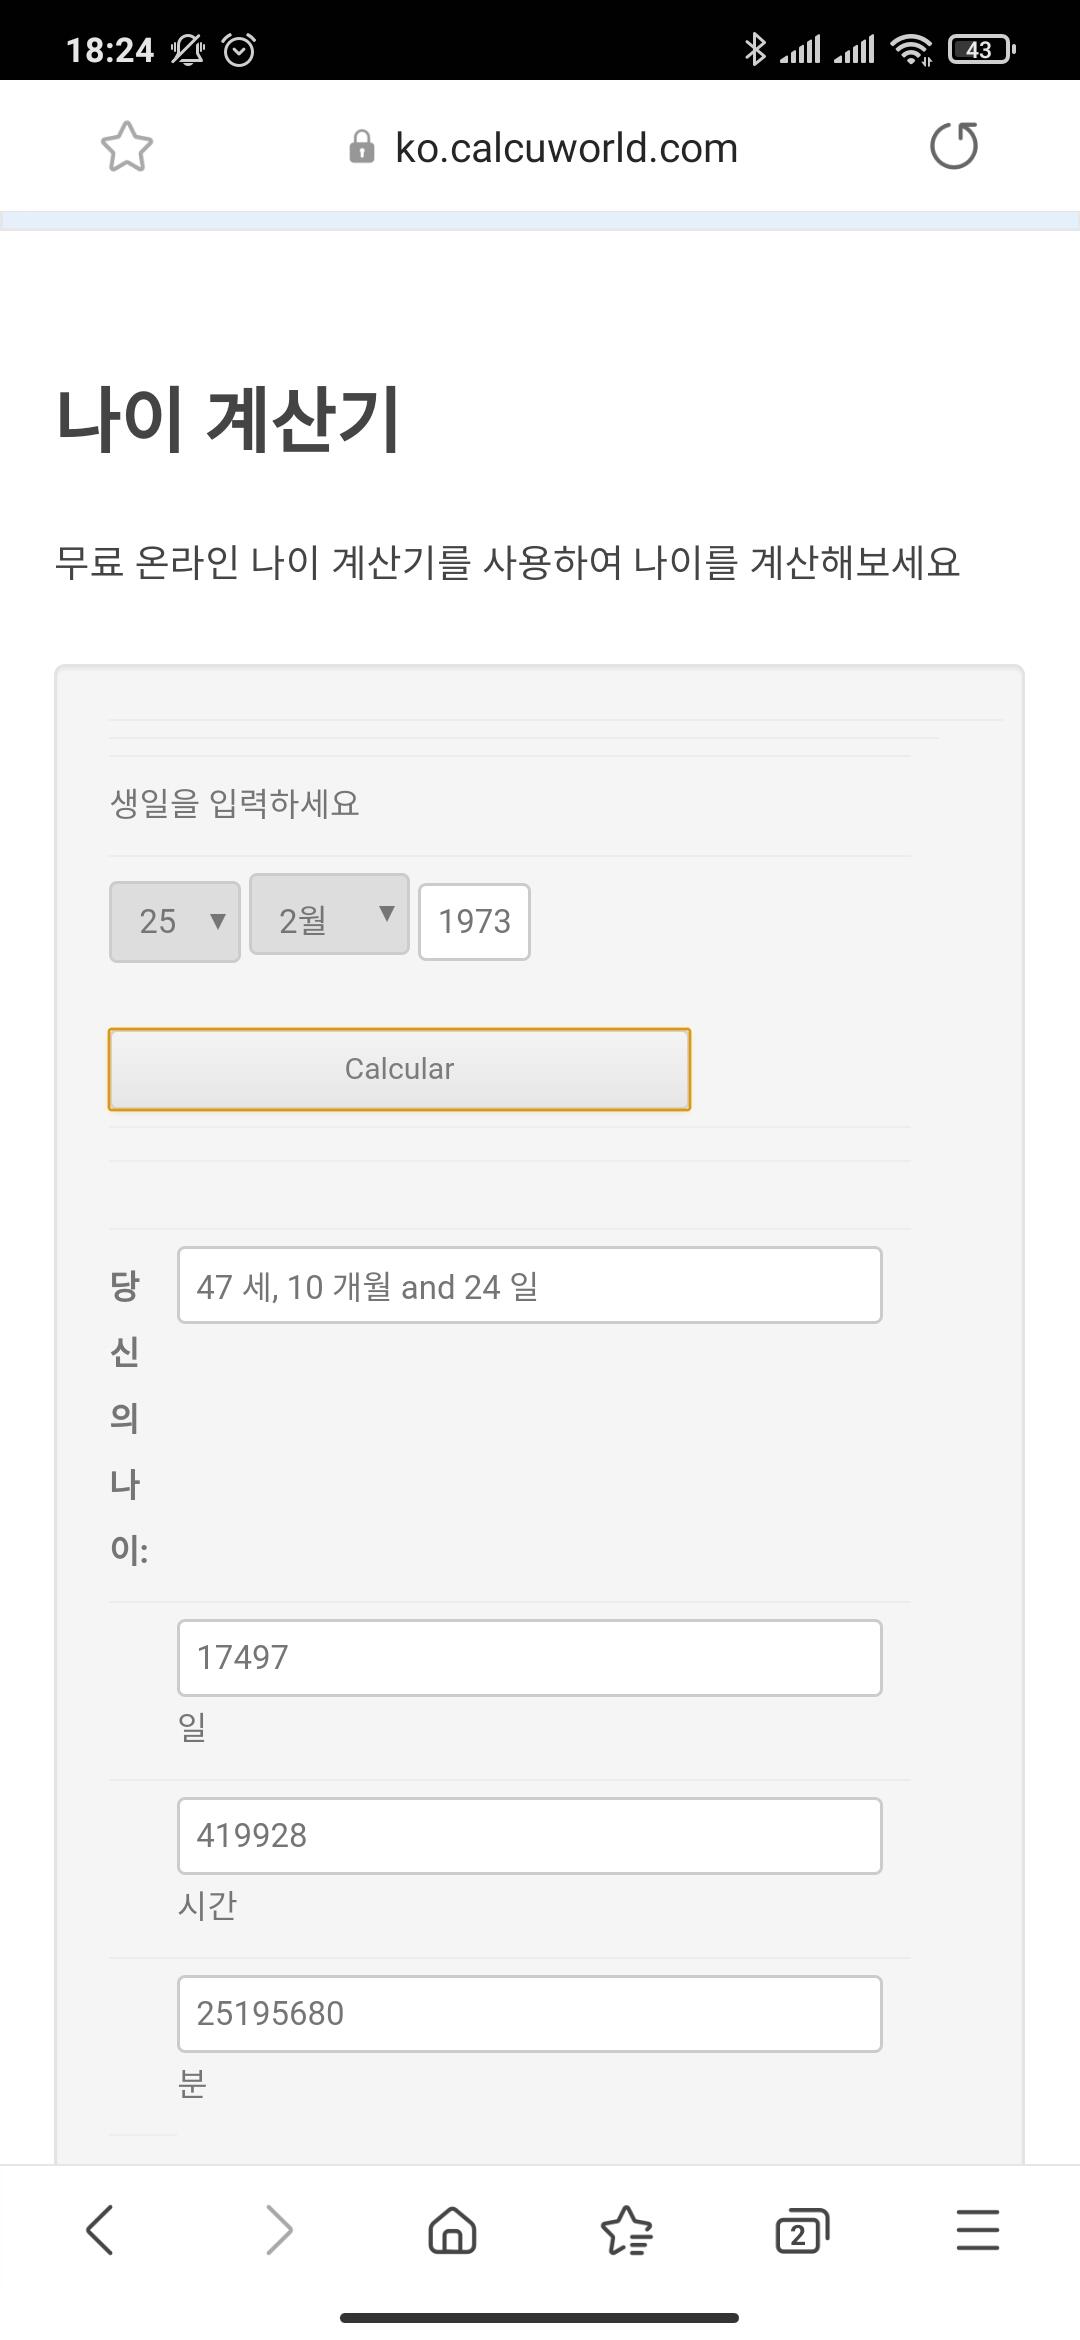Viewport: 1080px width, 2340px height.
Task: Open the bookmarks list star icon
Action: tap(626, 2230)
